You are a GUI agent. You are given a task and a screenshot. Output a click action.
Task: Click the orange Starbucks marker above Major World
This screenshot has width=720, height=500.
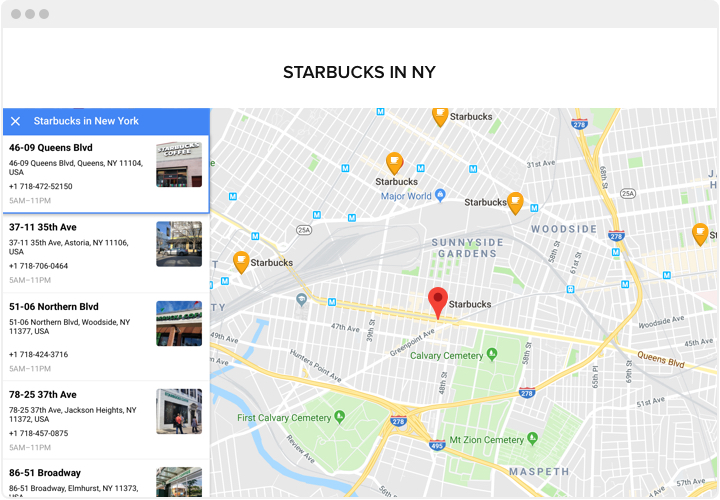(x=394, y=163)
